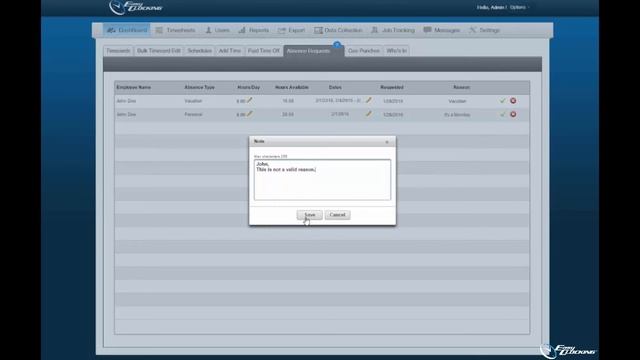The width and height of the screenshot is (640, 360).
Task: Click Cancel in the Note dialog
Action: [337, 215]
